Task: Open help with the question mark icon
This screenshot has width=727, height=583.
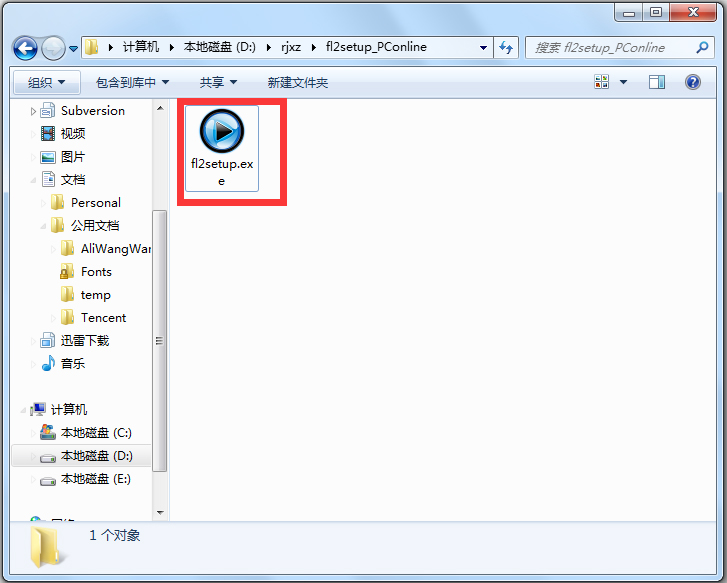Action: (693, 82)
